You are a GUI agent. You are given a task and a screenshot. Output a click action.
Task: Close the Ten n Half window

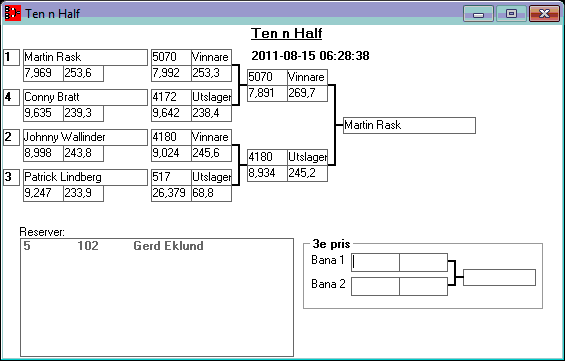(544, 14)
